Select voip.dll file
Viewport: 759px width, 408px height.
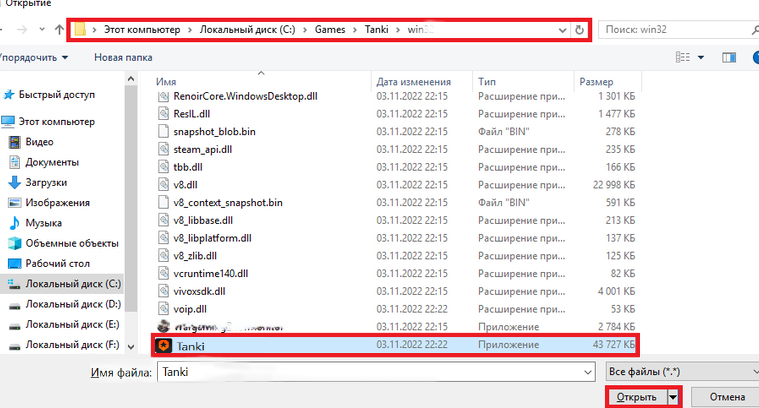[x=190, y=309]
